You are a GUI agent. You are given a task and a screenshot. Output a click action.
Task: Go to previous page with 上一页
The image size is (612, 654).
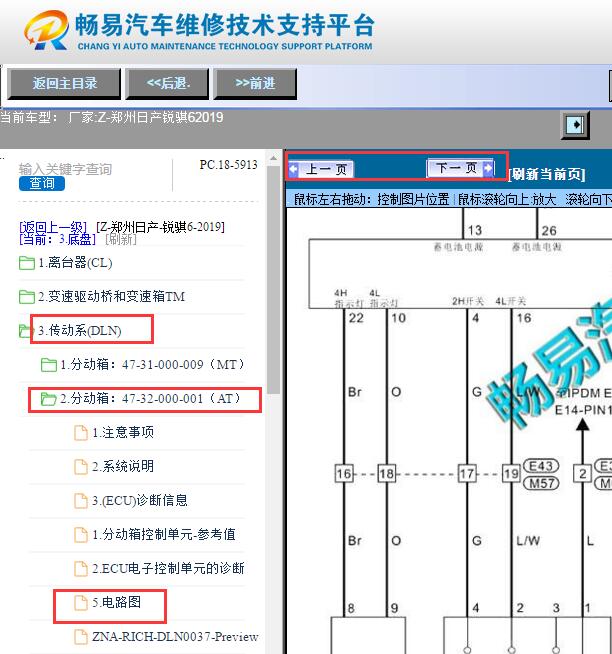[321, 169]
